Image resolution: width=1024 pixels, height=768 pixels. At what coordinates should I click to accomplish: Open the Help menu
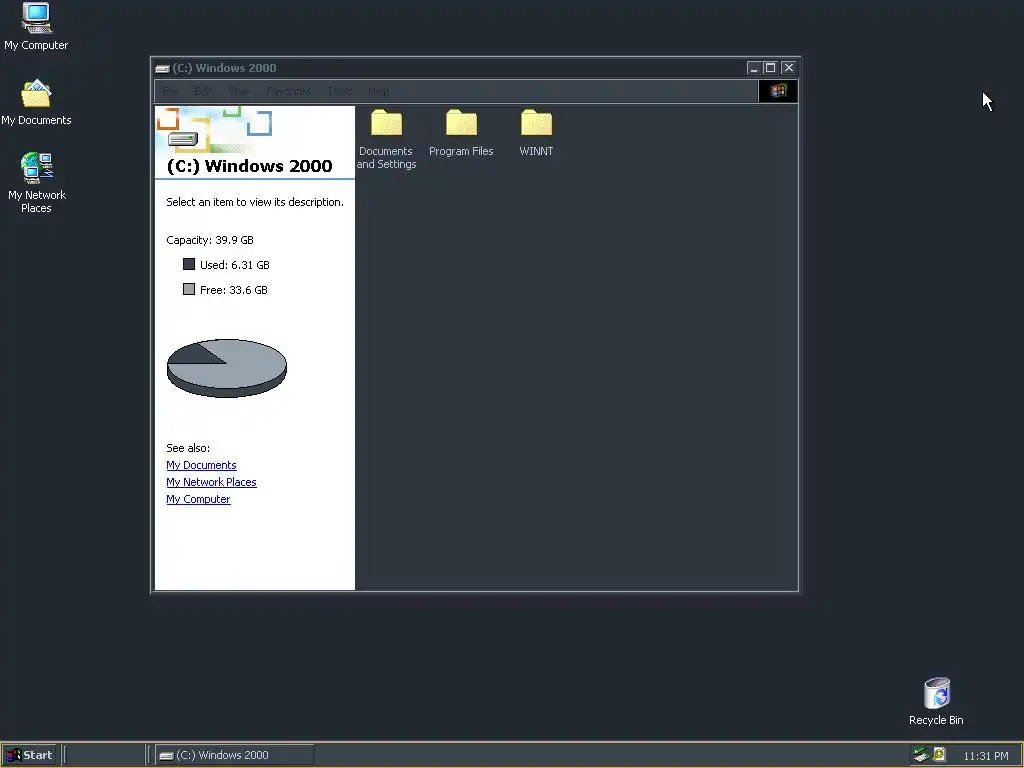pyautogui.click(x=379, y=91)
